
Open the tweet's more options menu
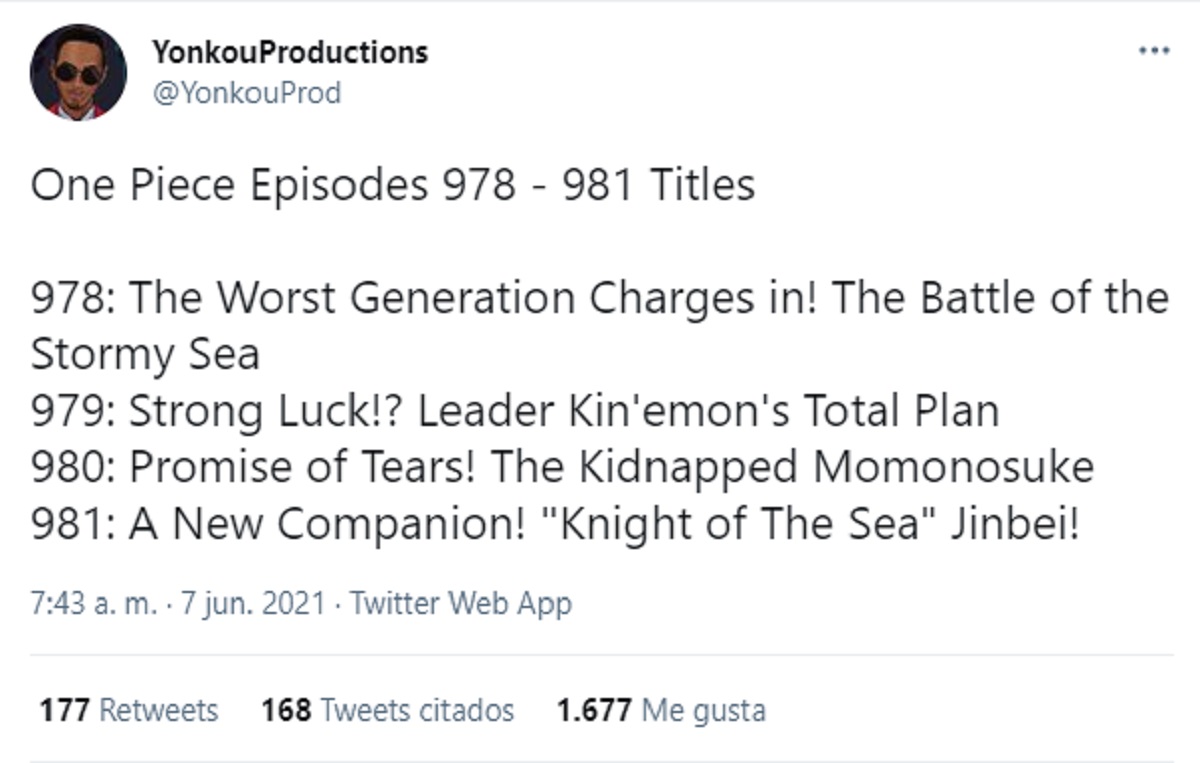pos(1154,50)
